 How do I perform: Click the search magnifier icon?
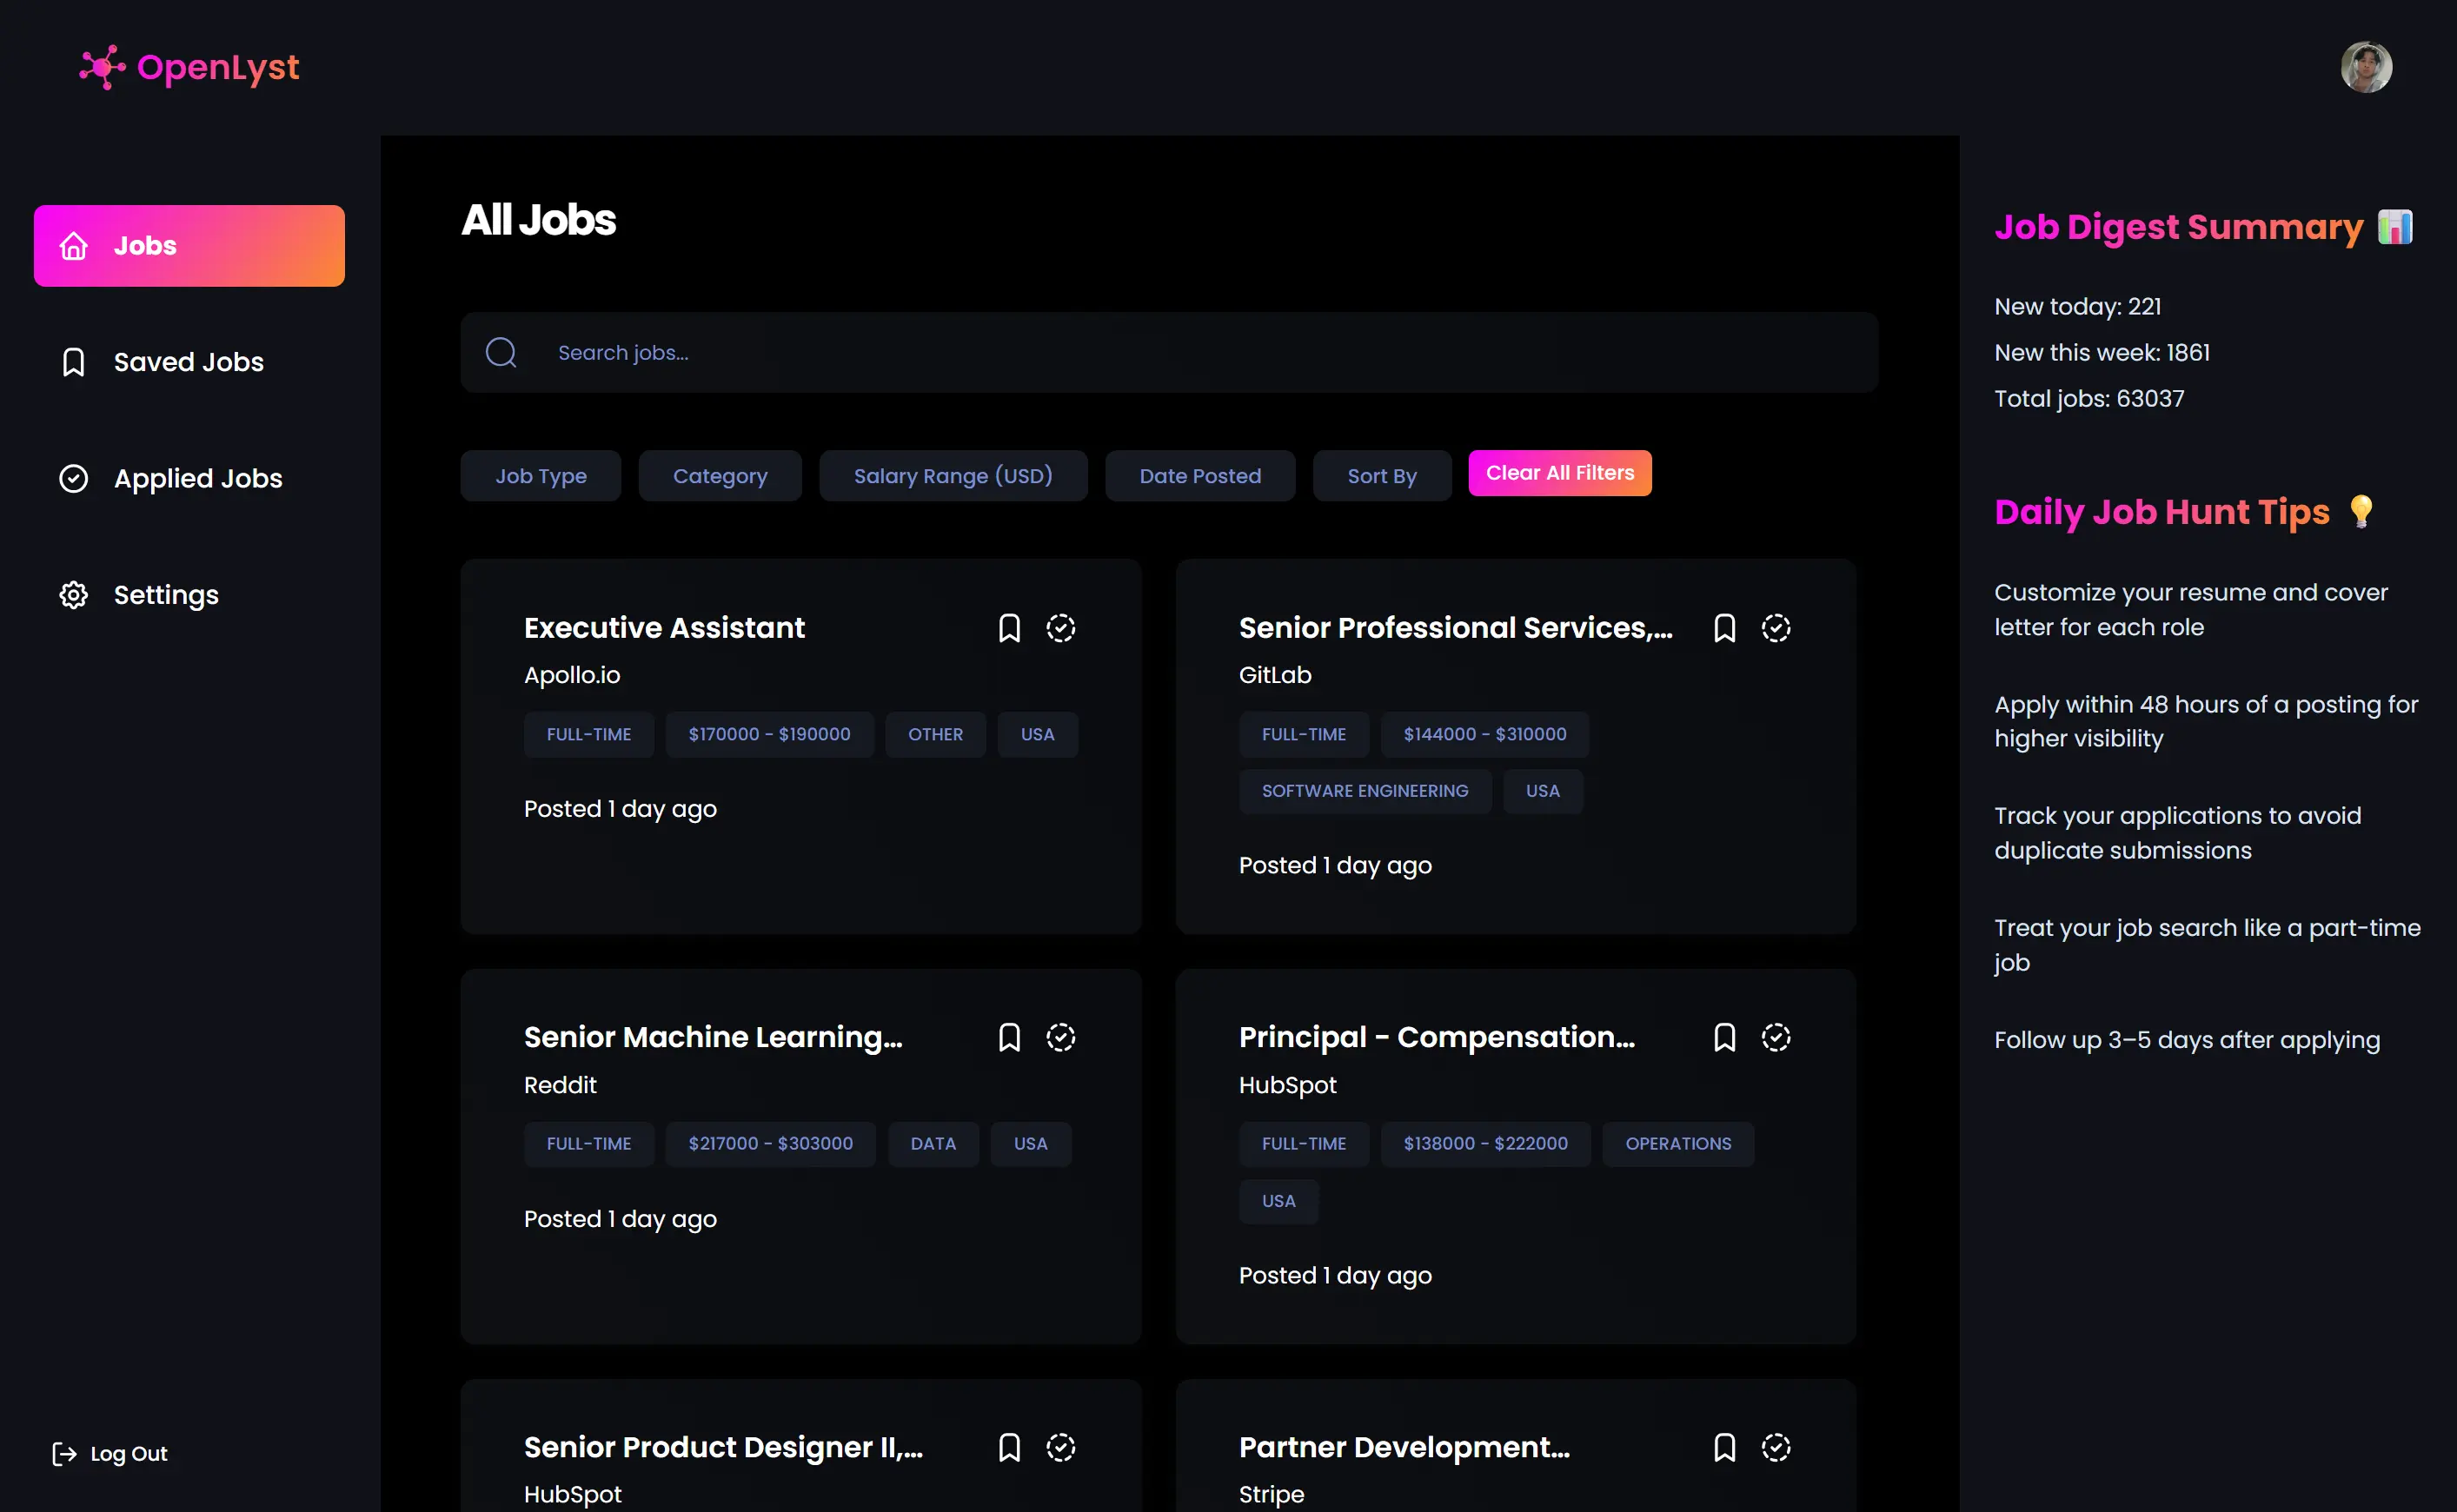[501, 352]
